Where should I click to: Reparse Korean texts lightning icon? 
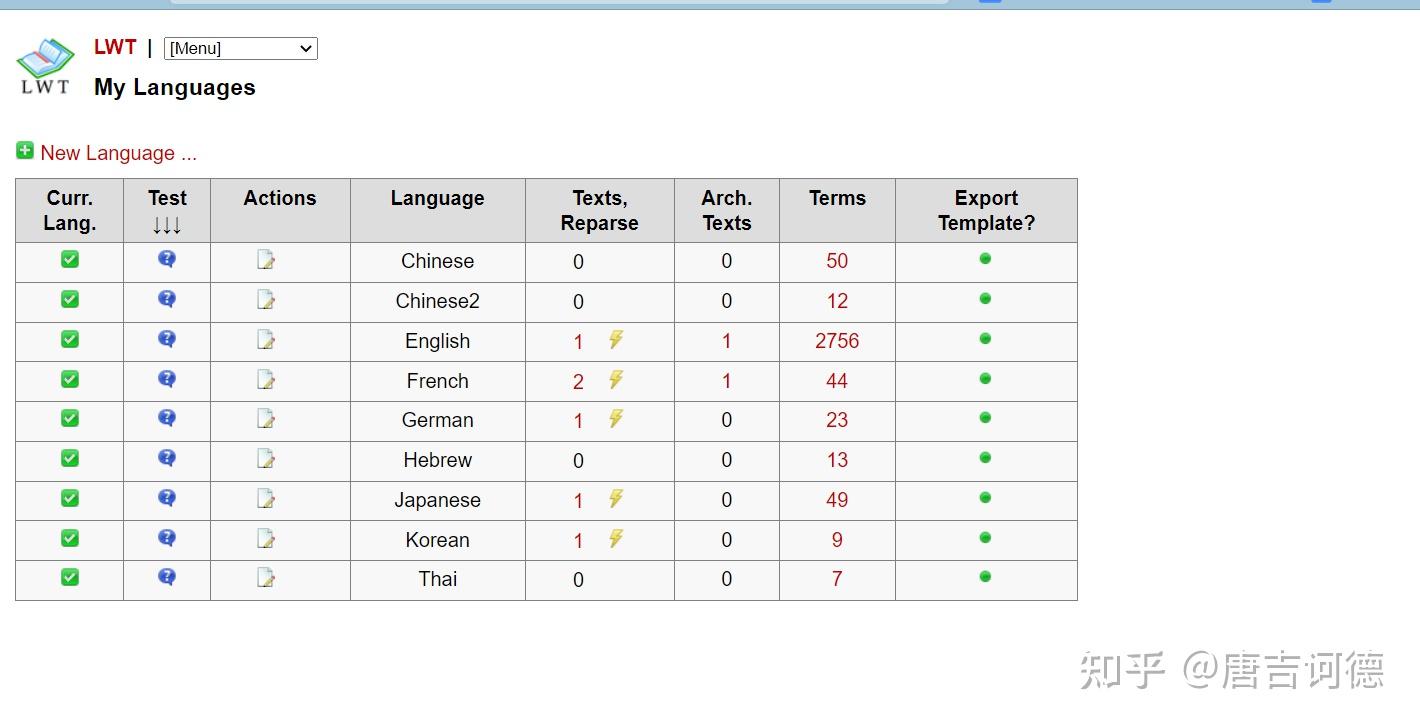point(616,538)
